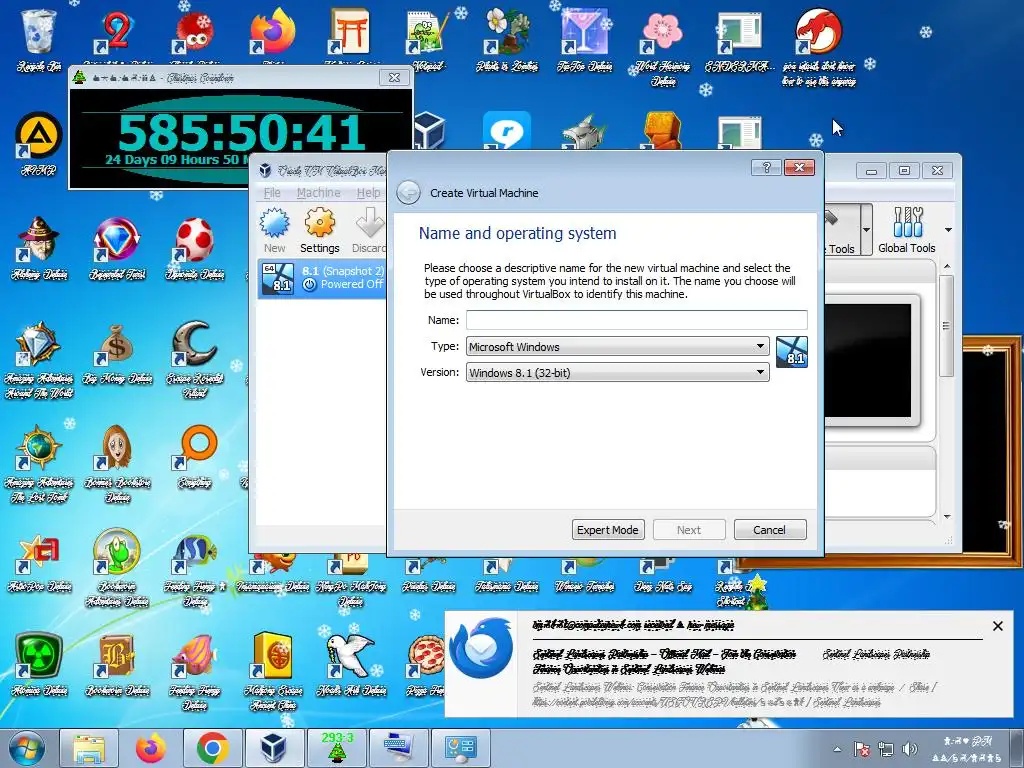
Task: Open the wizard hat game shortcut
Action: (x=39, y=248)
